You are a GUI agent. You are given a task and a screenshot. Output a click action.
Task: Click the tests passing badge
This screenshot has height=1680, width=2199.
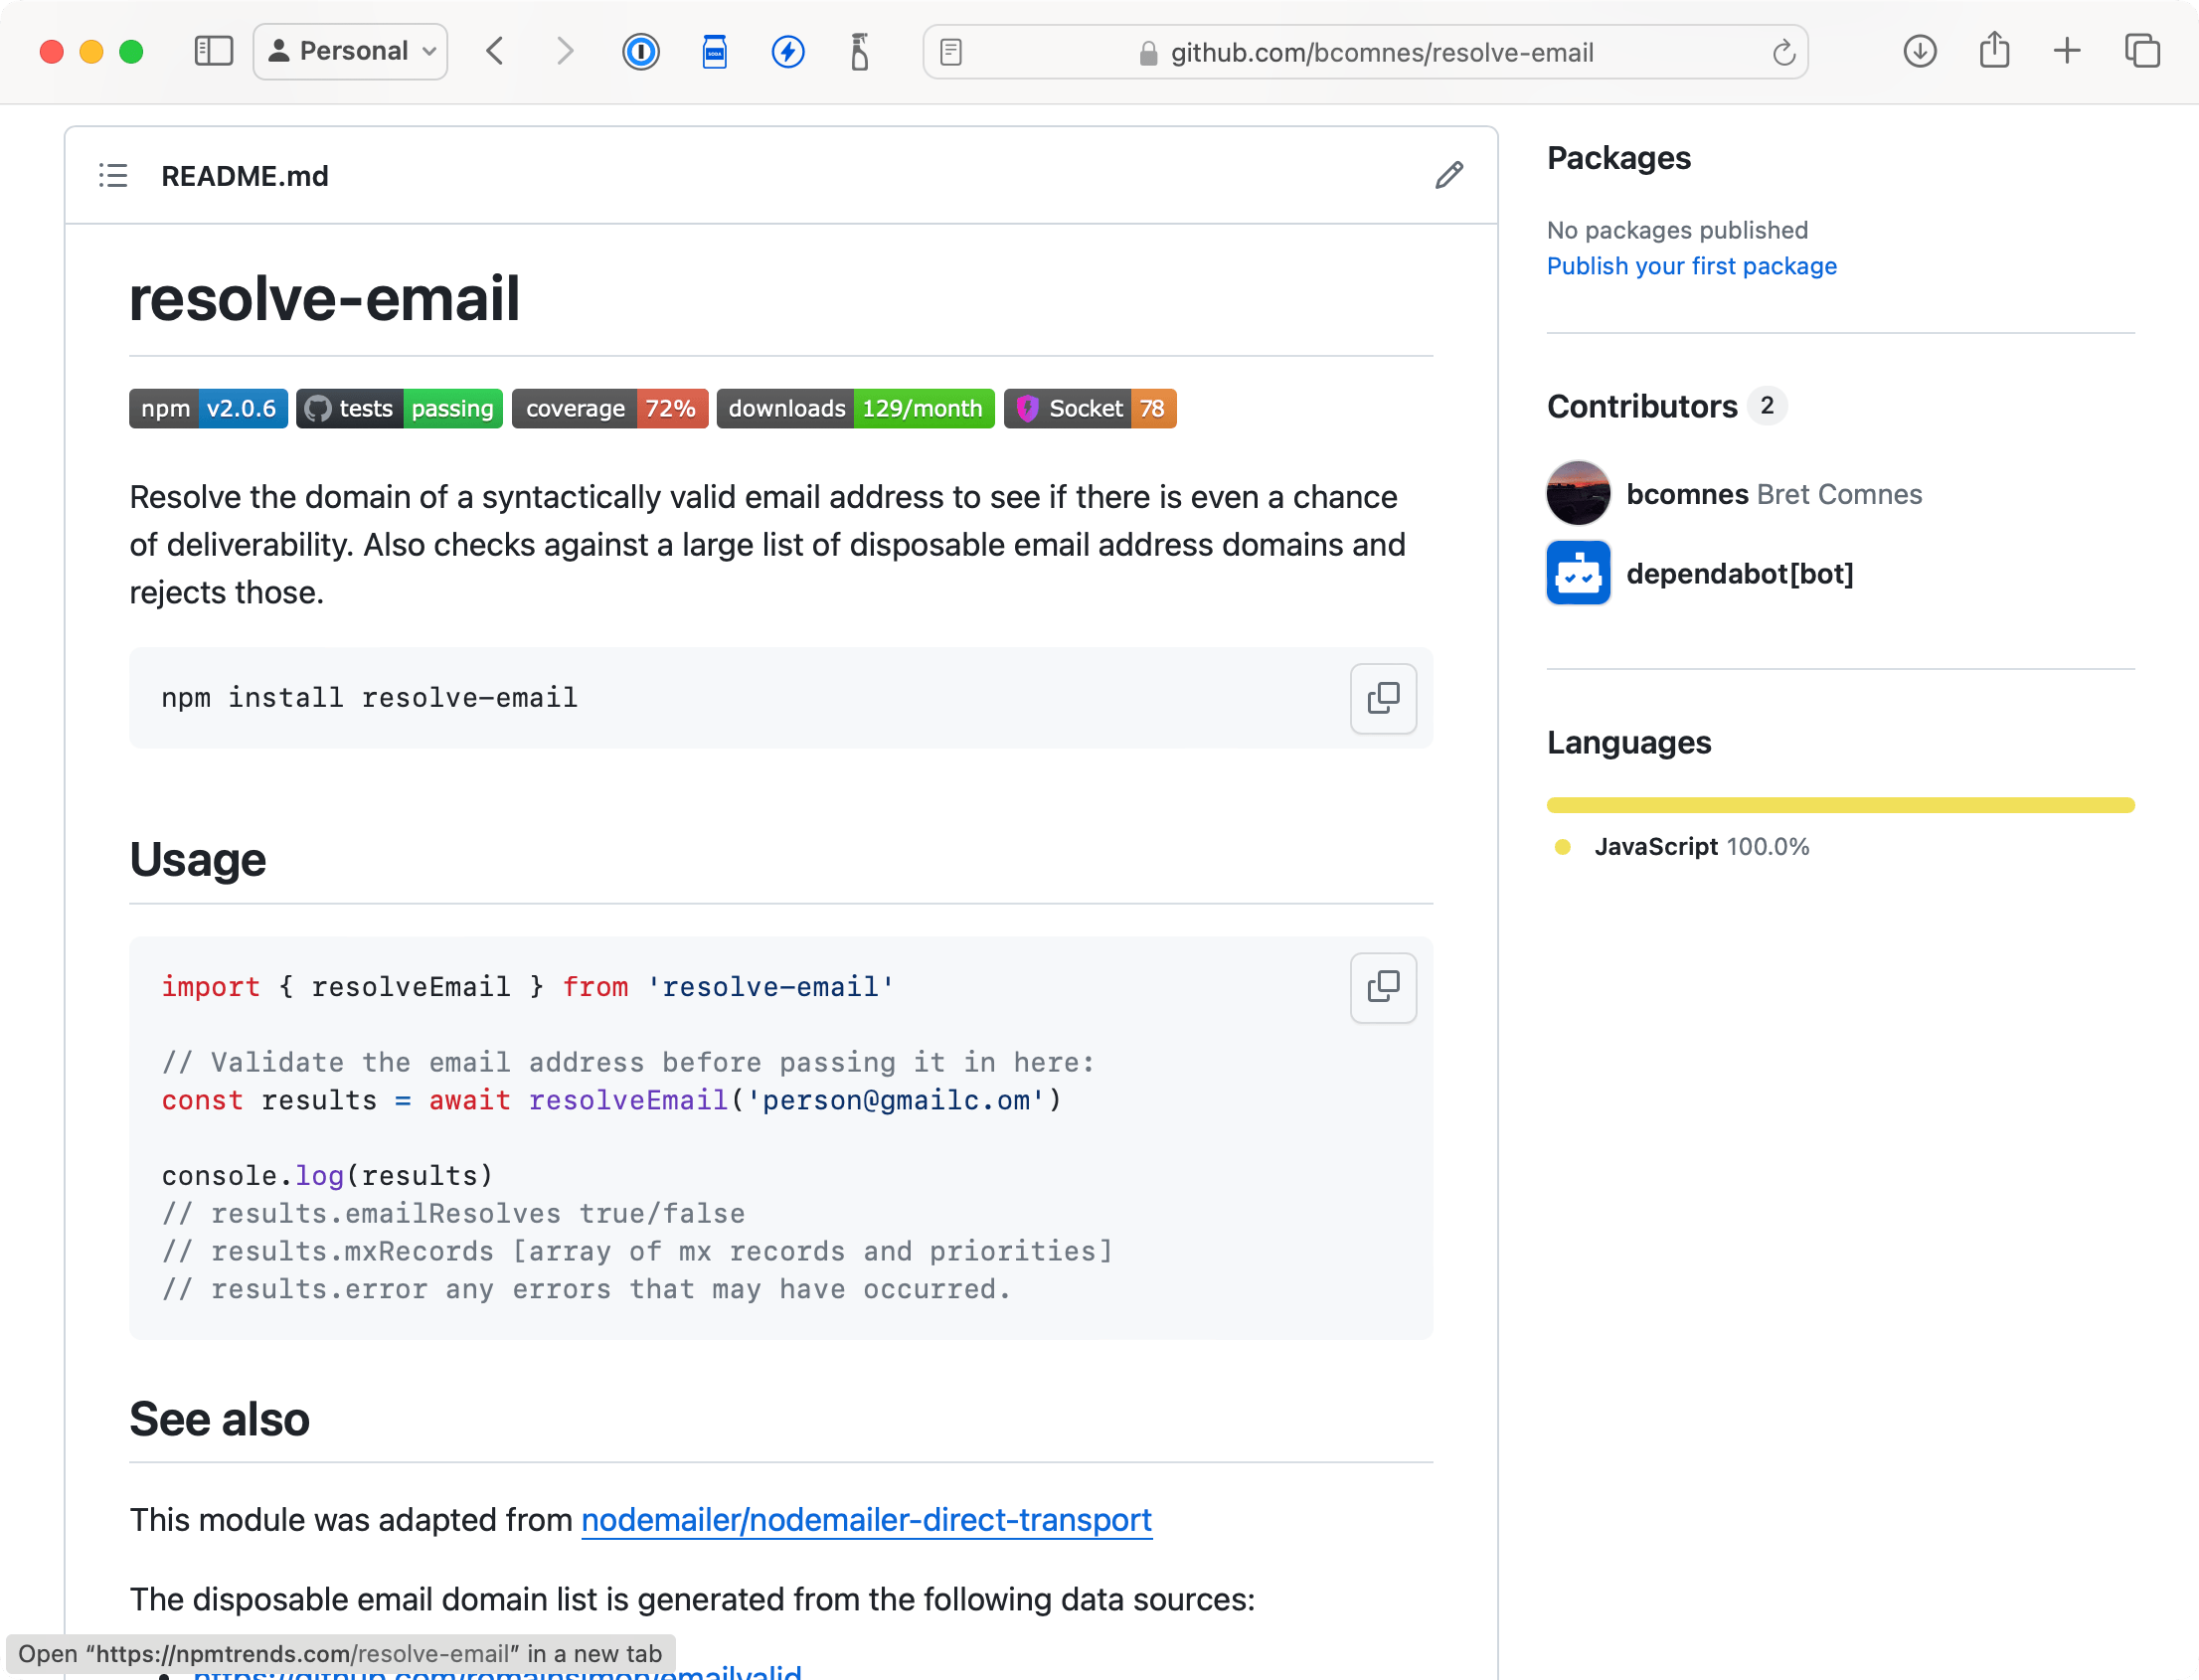[x=399, y=409]
